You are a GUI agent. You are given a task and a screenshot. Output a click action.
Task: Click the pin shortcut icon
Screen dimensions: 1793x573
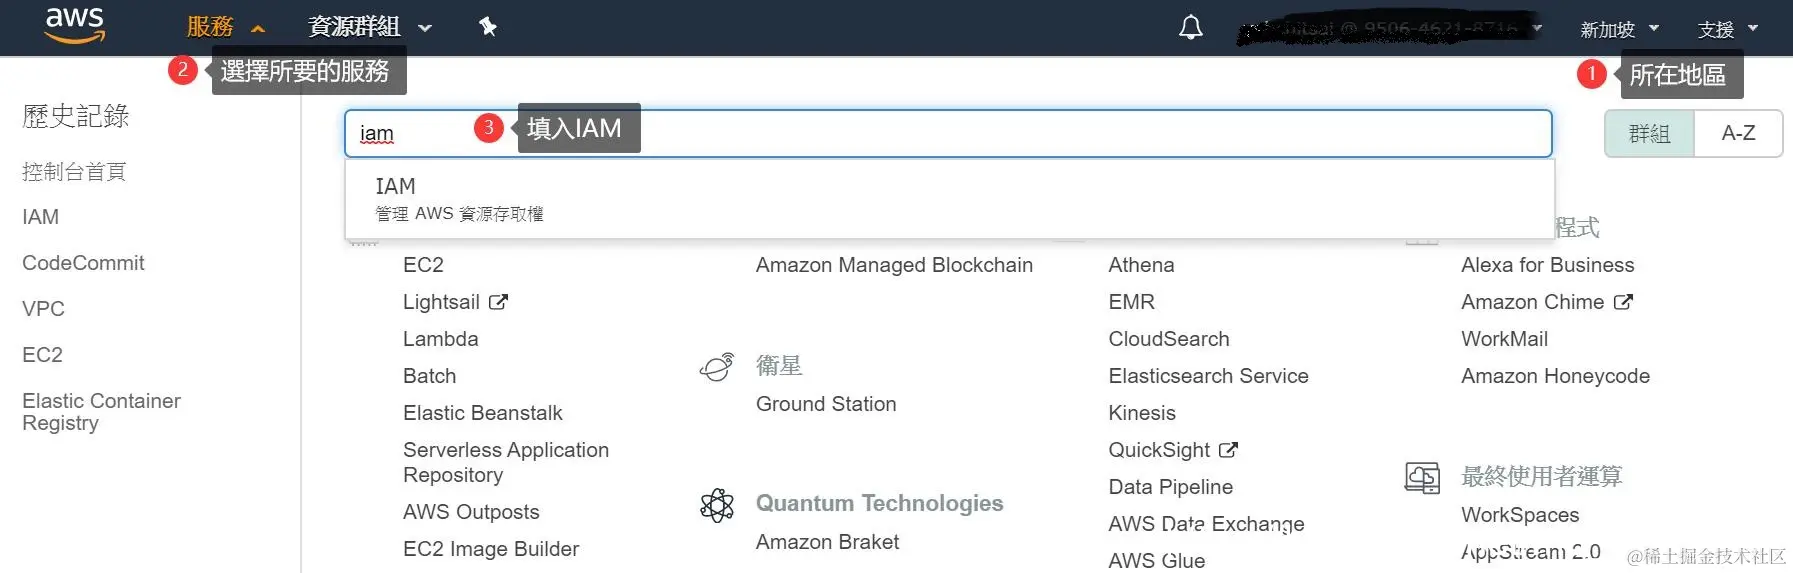click(x=488, y=27)
